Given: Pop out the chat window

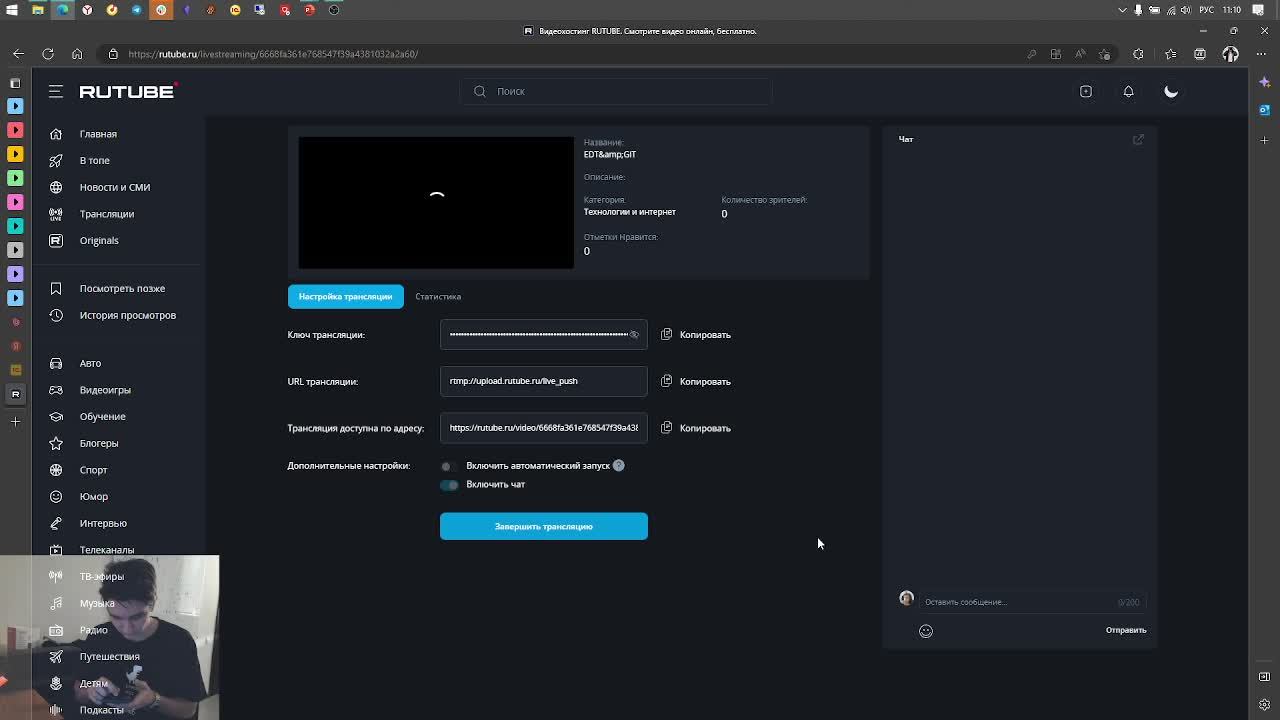Looking at the screenshot, I should (1138, 140).
